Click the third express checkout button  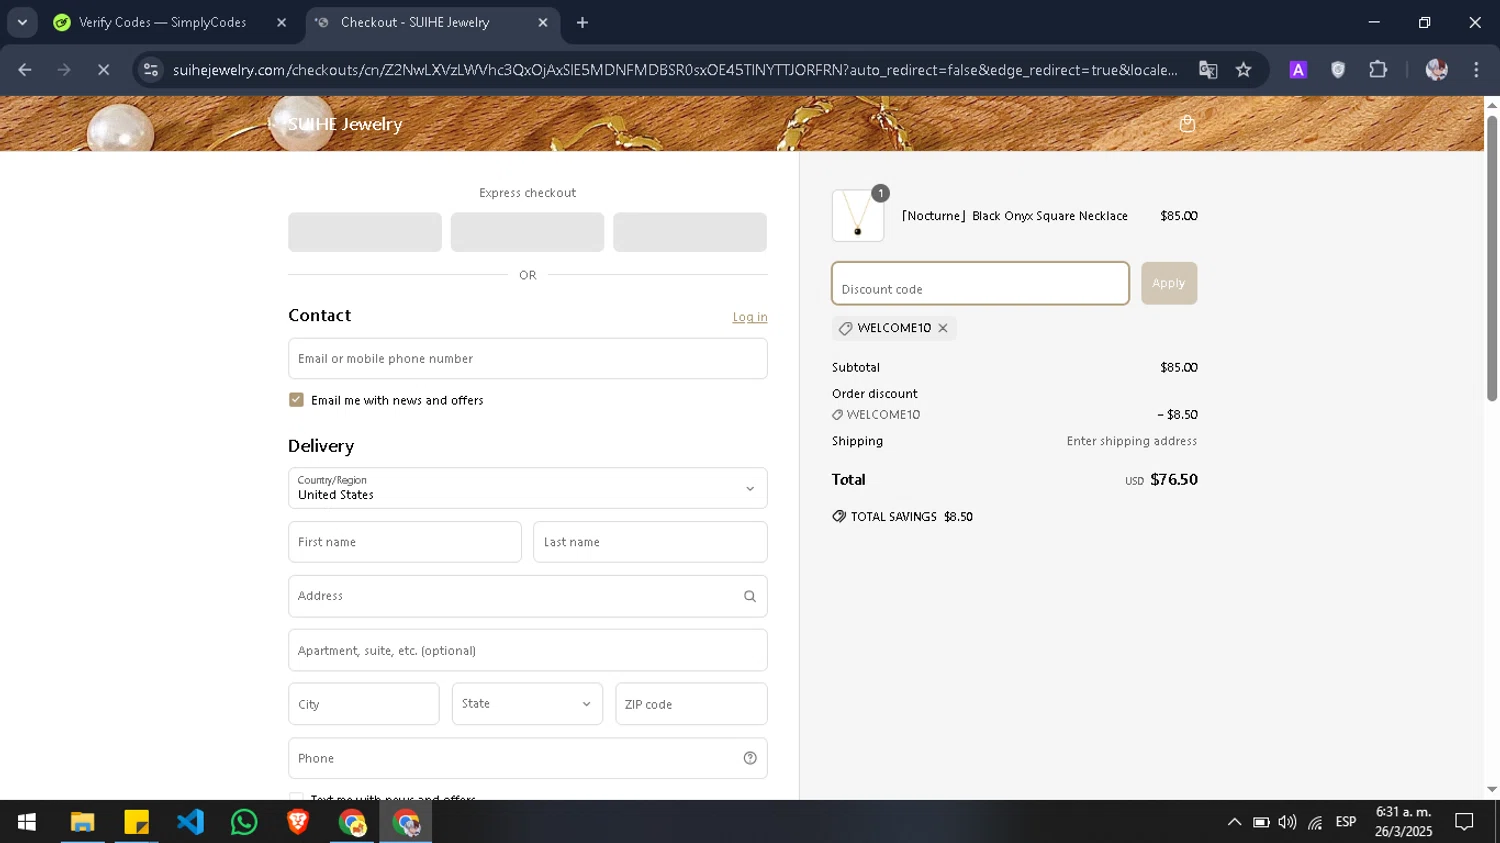(x=690, y=232)
